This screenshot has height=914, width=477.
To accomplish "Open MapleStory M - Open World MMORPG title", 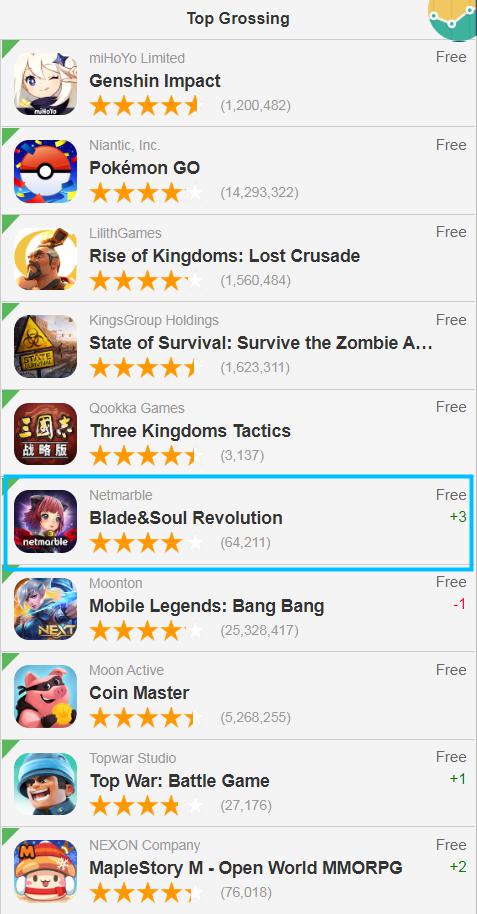I will [x=245, y=868].
